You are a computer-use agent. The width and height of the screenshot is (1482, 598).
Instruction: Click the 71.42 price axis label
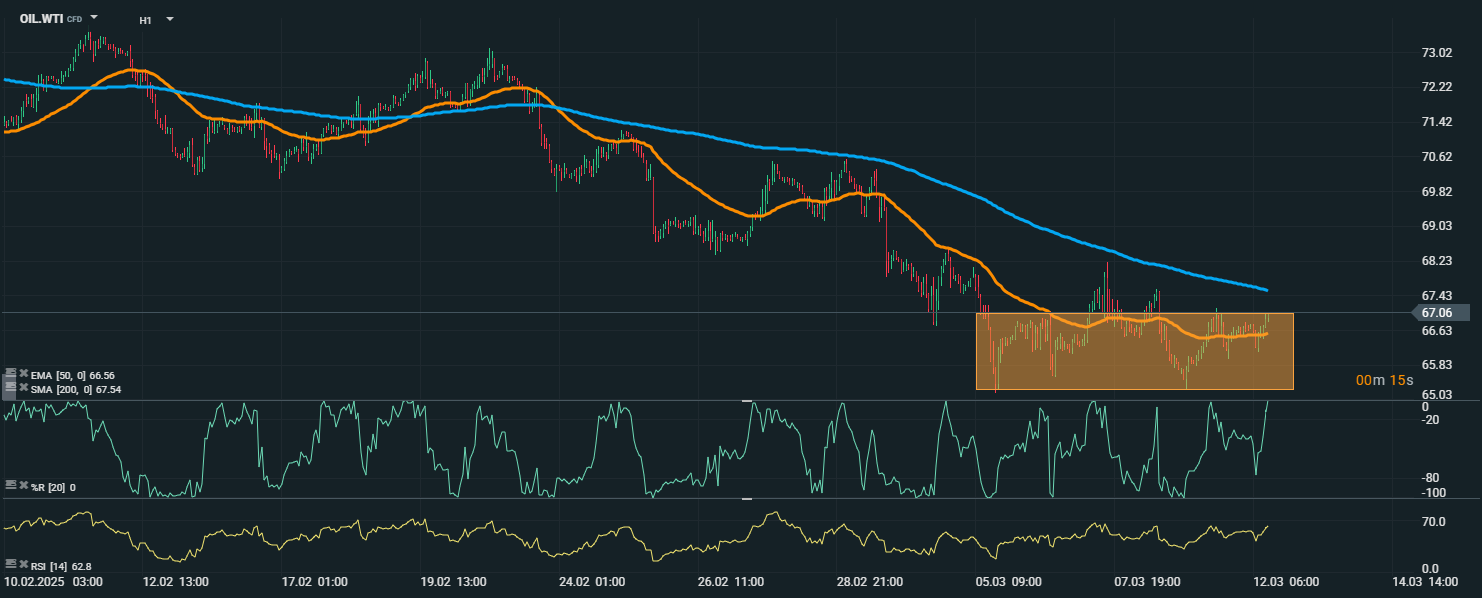pyautogui.click(x=1436, y=122)
